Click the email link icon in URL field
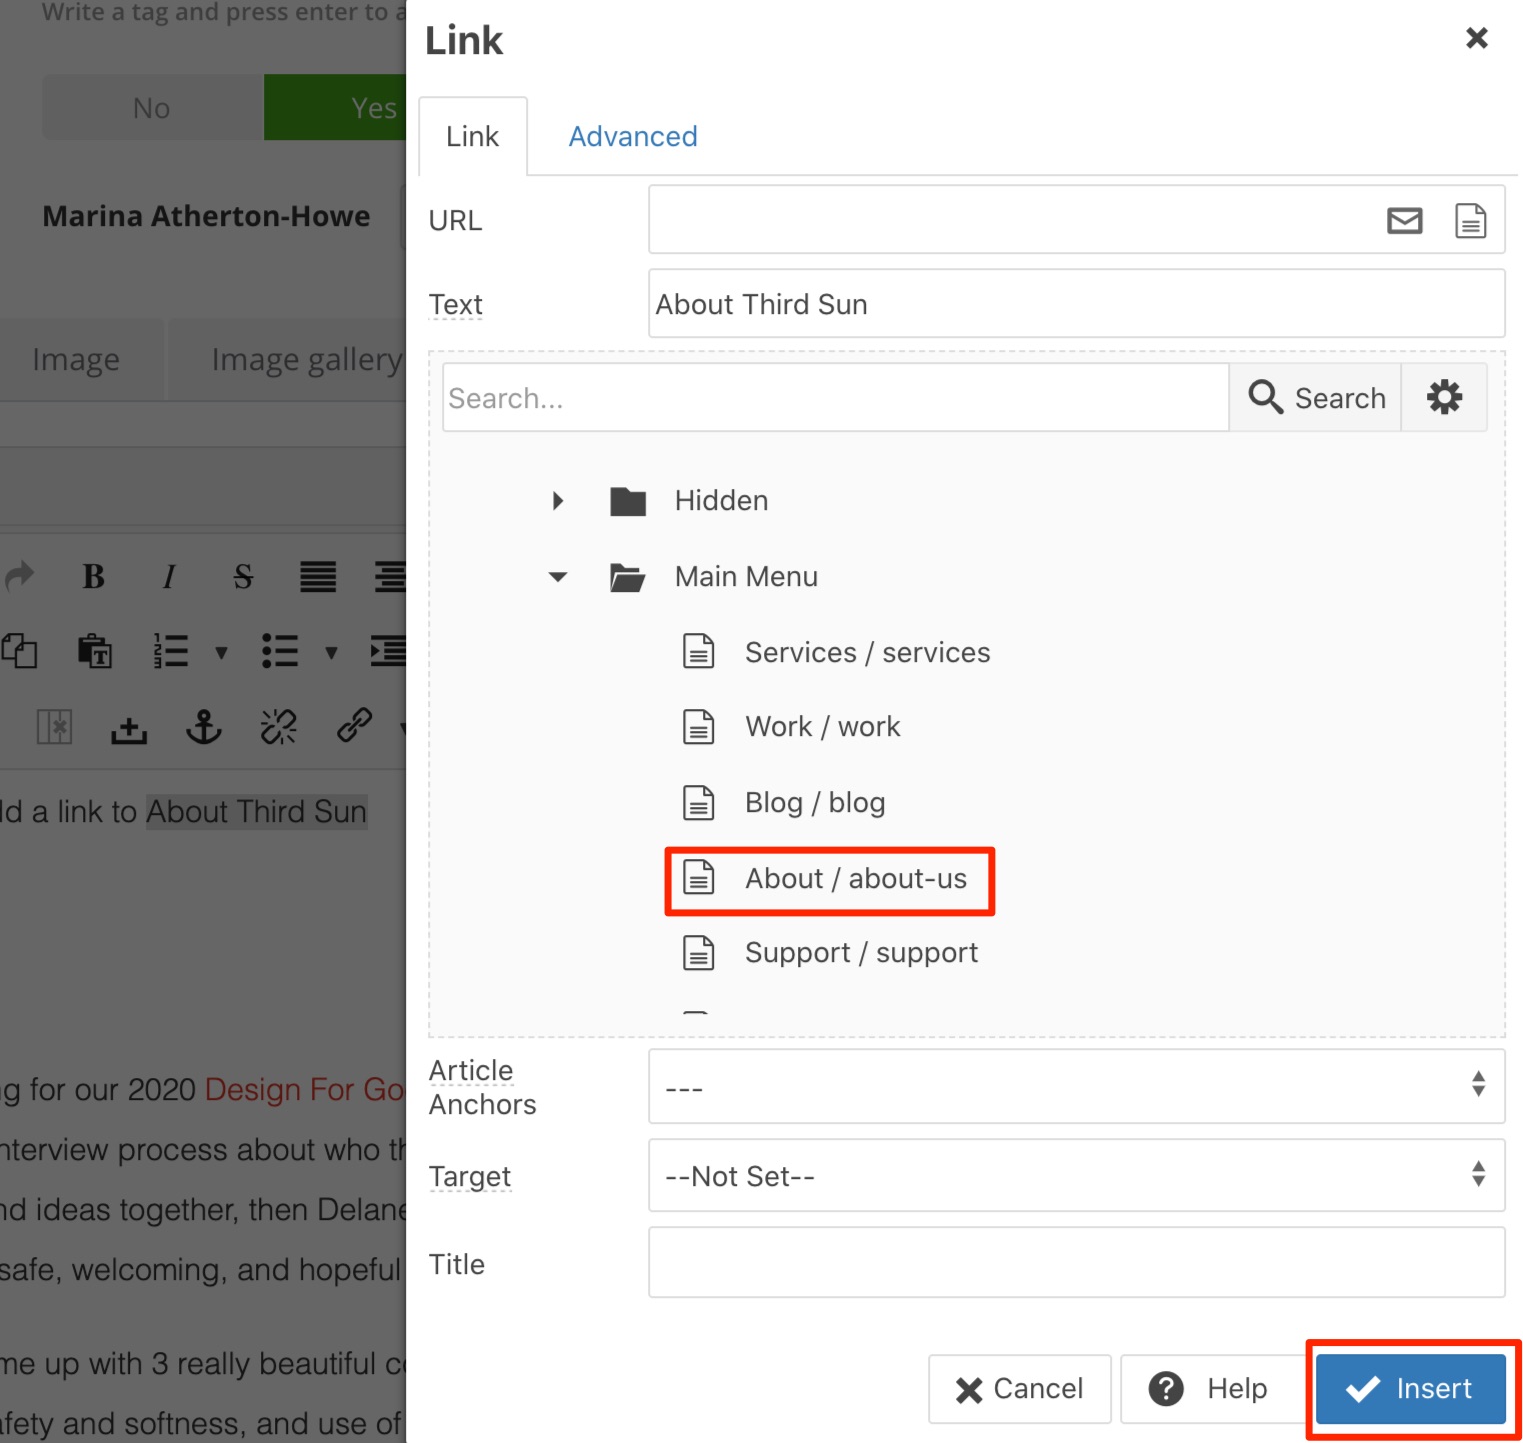Viewport: 1523px width, 1443px height. coord(1404,220)
